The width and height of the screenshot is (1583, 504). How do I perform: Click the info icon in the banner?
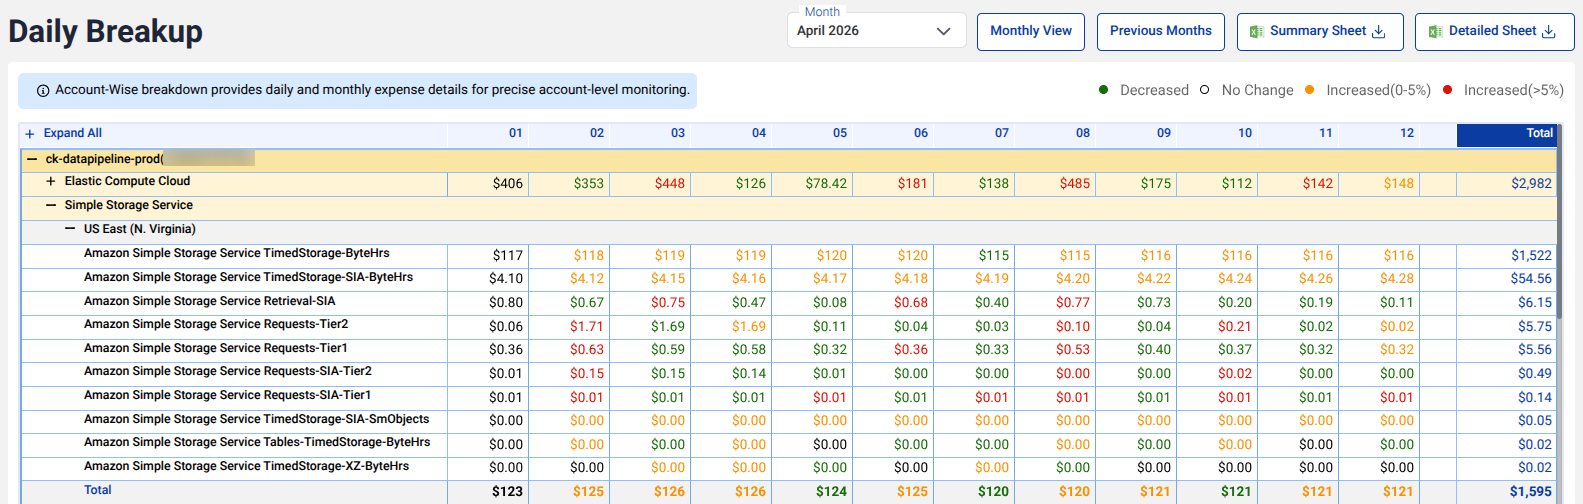[x=43, y=91]
